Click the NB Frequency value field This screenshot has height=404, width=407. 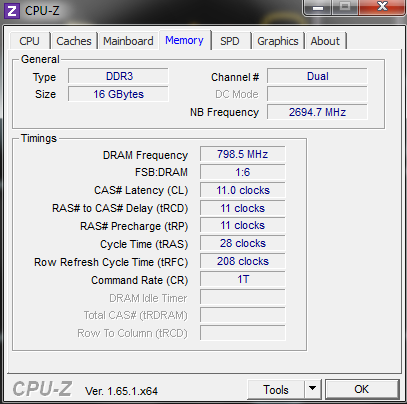(317, 112)
